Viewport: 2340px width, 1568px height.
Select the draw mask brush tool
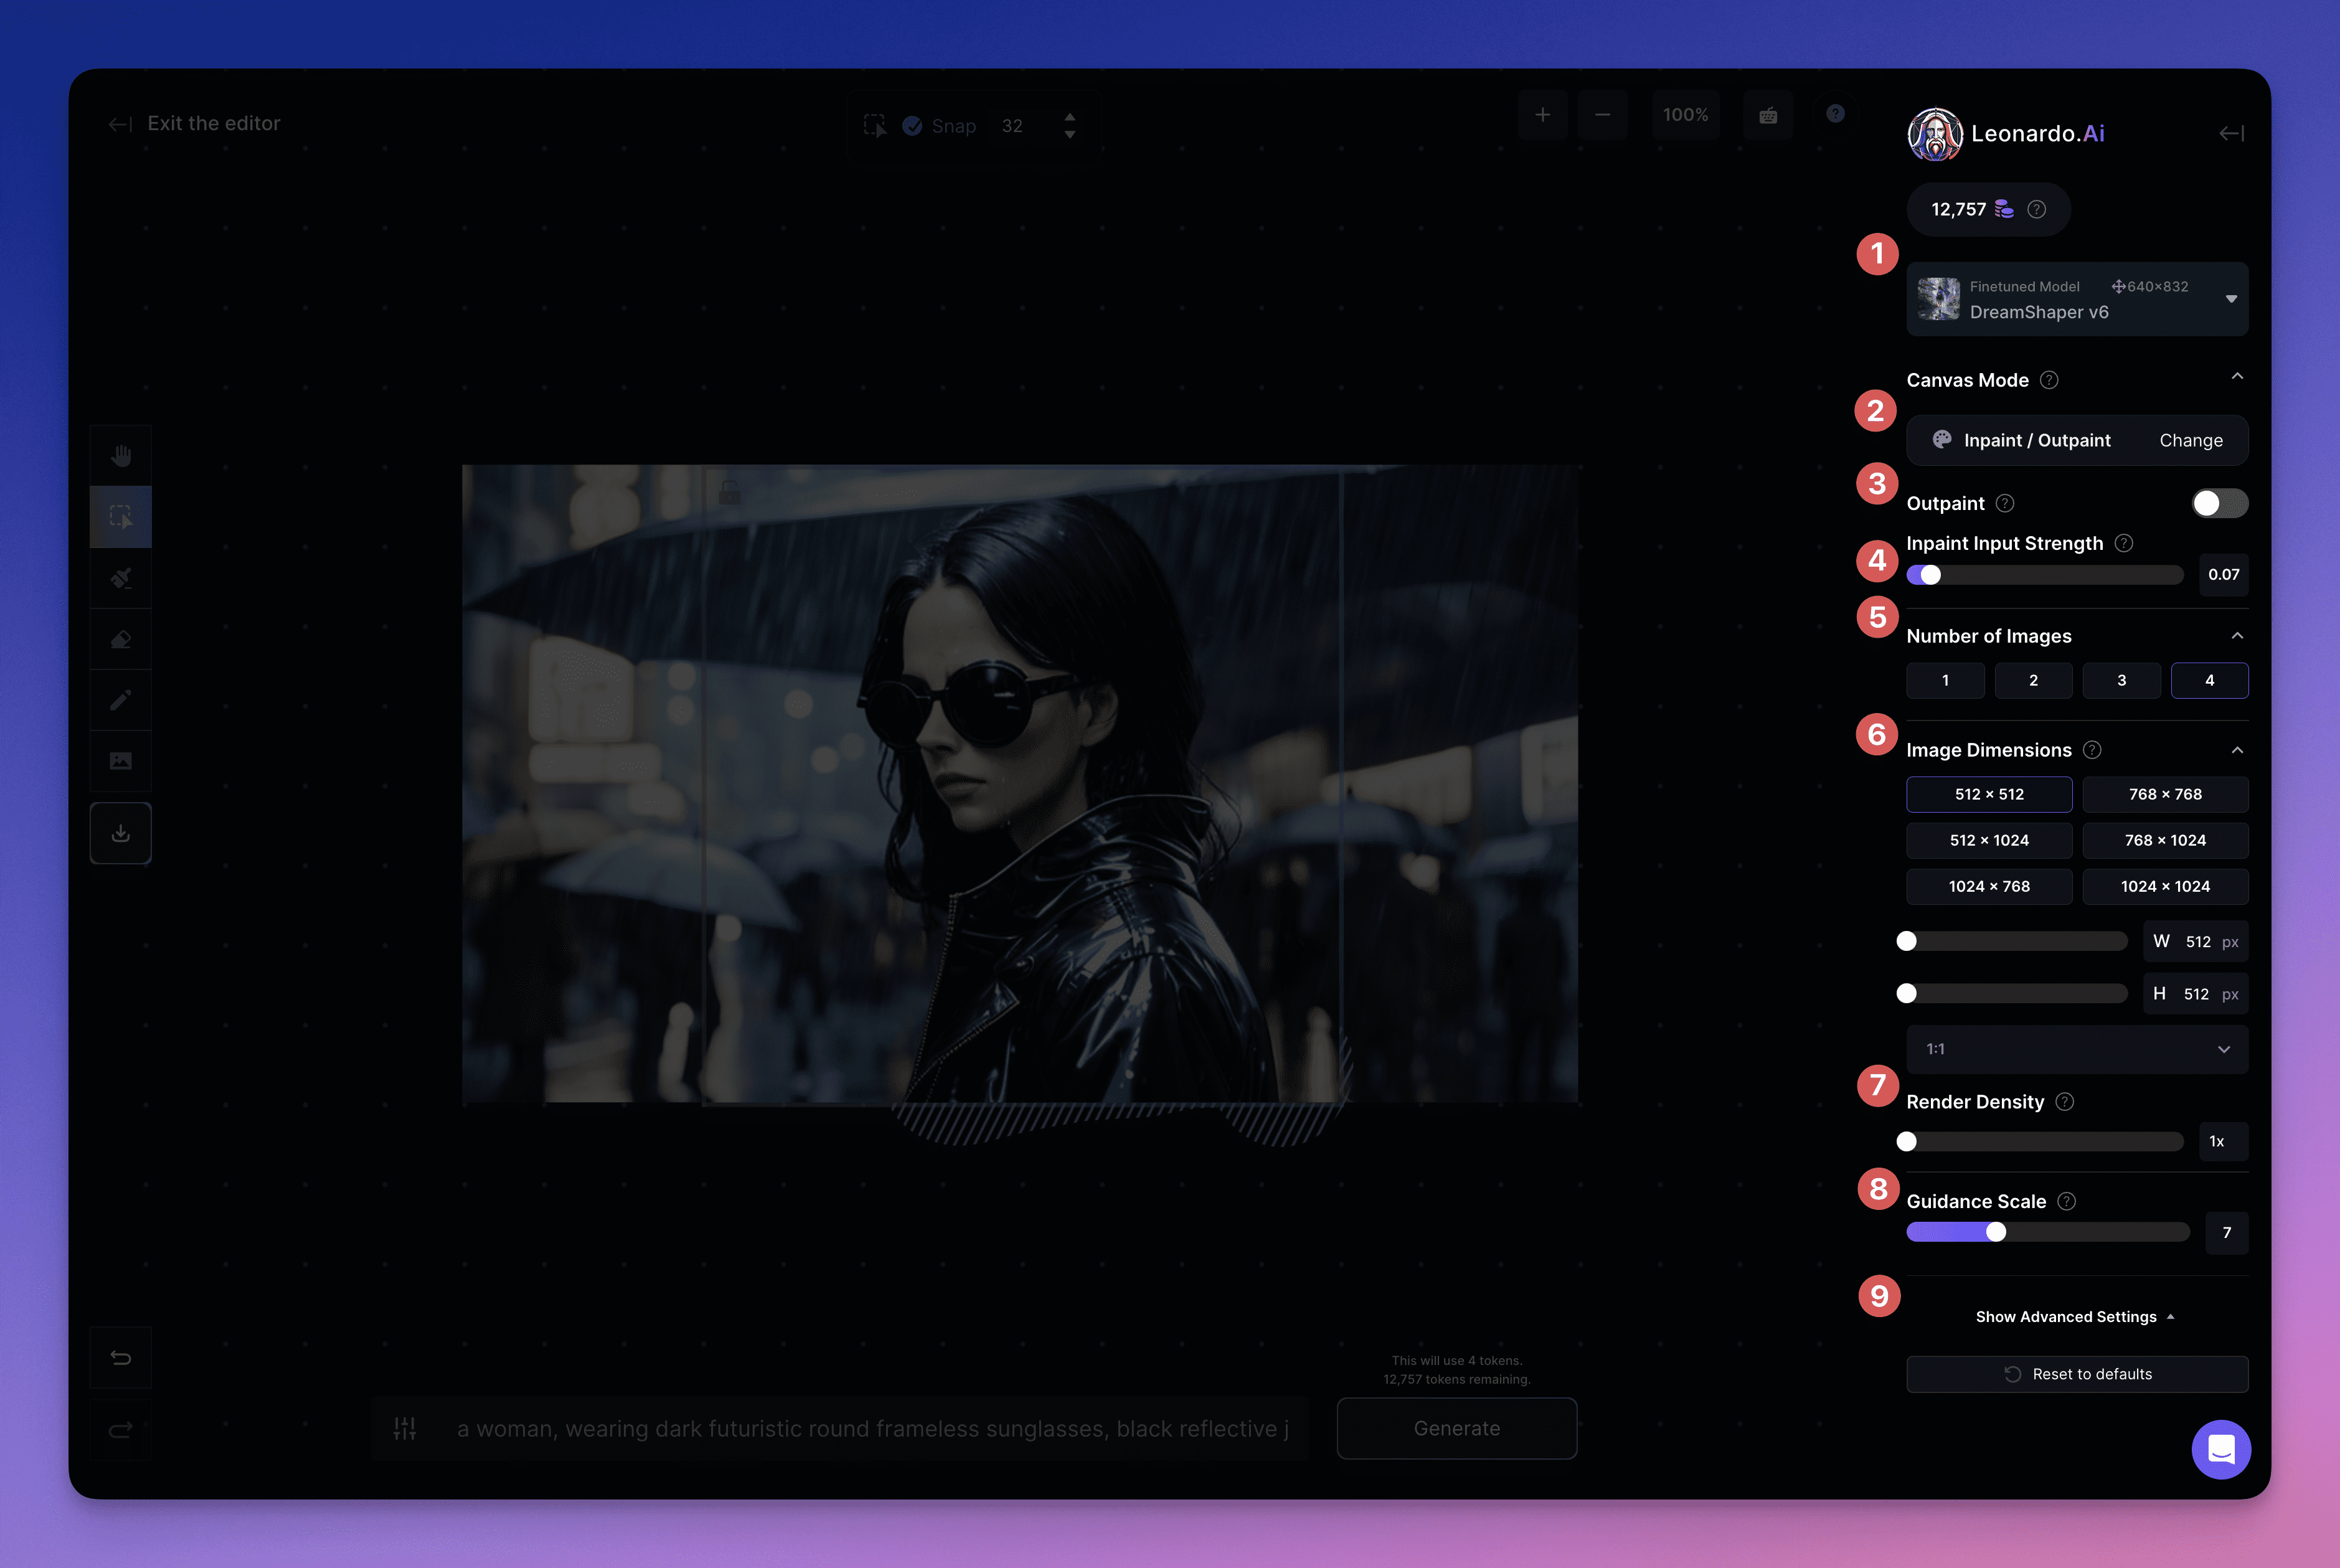[x=121, y=578]
